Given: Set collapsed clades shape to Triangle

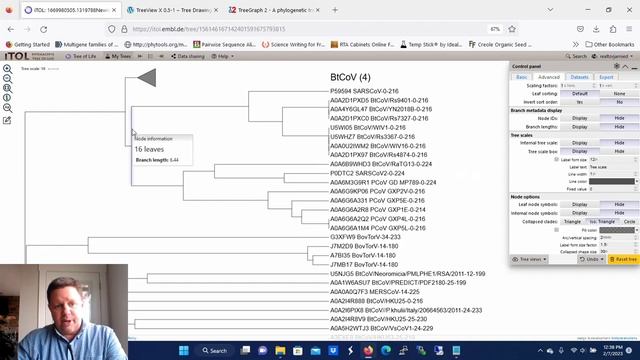Looking at the screenshot, I should coord(572,222).
